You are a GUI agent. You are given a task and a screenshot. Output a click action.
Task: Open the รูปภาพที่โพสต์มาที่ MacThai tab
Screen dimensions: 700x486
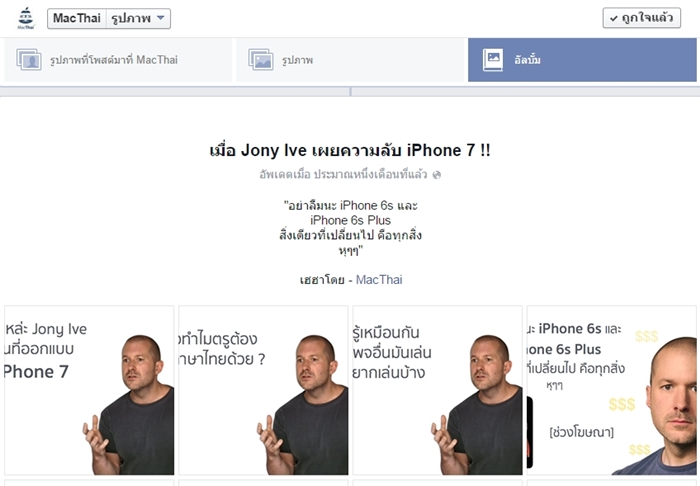(118, 60)
